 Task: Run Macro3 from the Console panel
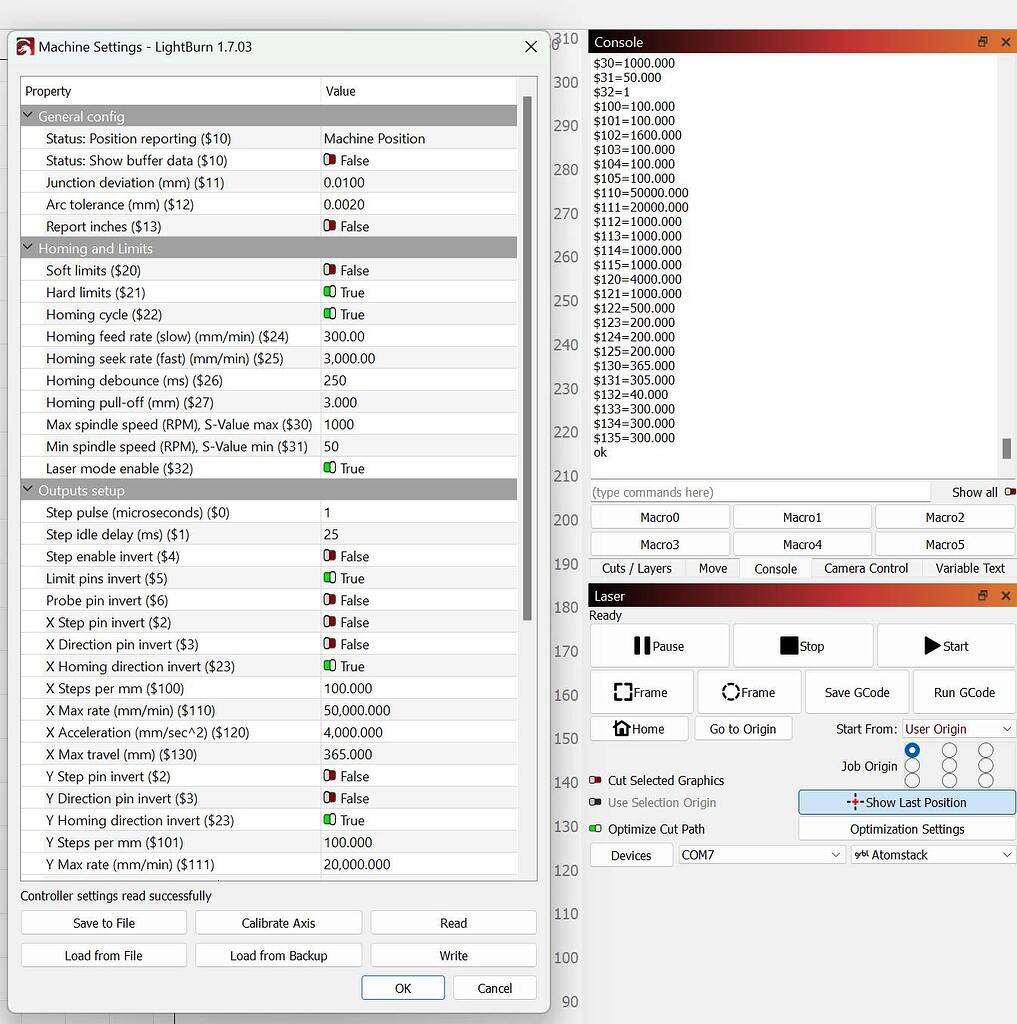tap(659, 543)
